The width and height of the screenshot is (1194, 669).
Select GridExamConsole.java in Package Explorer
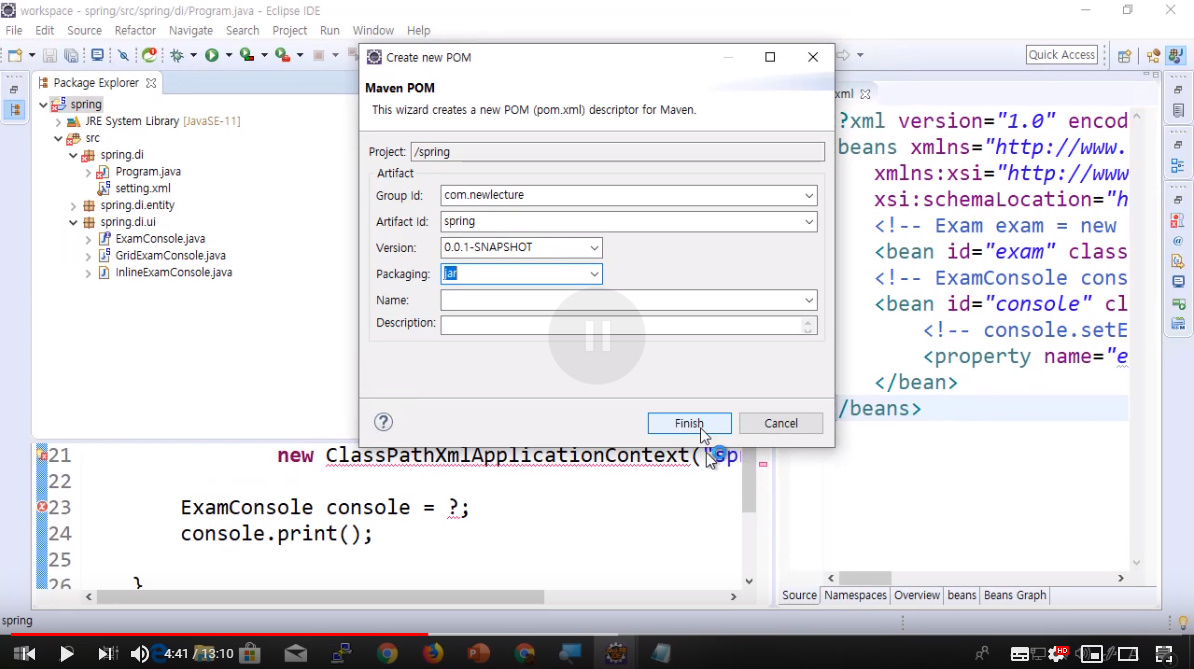point(171,255)
